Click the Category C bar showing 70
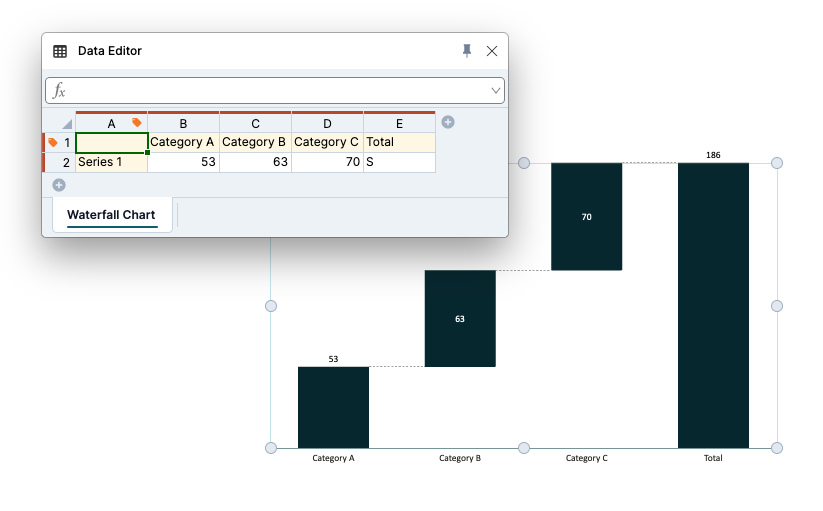This screenshot has width=823, height=511. (586, 217)
